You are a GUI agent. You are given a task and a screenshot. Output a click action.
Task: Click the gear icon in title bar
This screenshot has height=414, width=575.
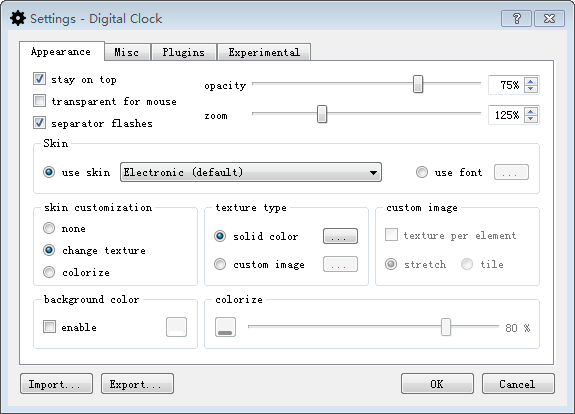tap(17, 18)
